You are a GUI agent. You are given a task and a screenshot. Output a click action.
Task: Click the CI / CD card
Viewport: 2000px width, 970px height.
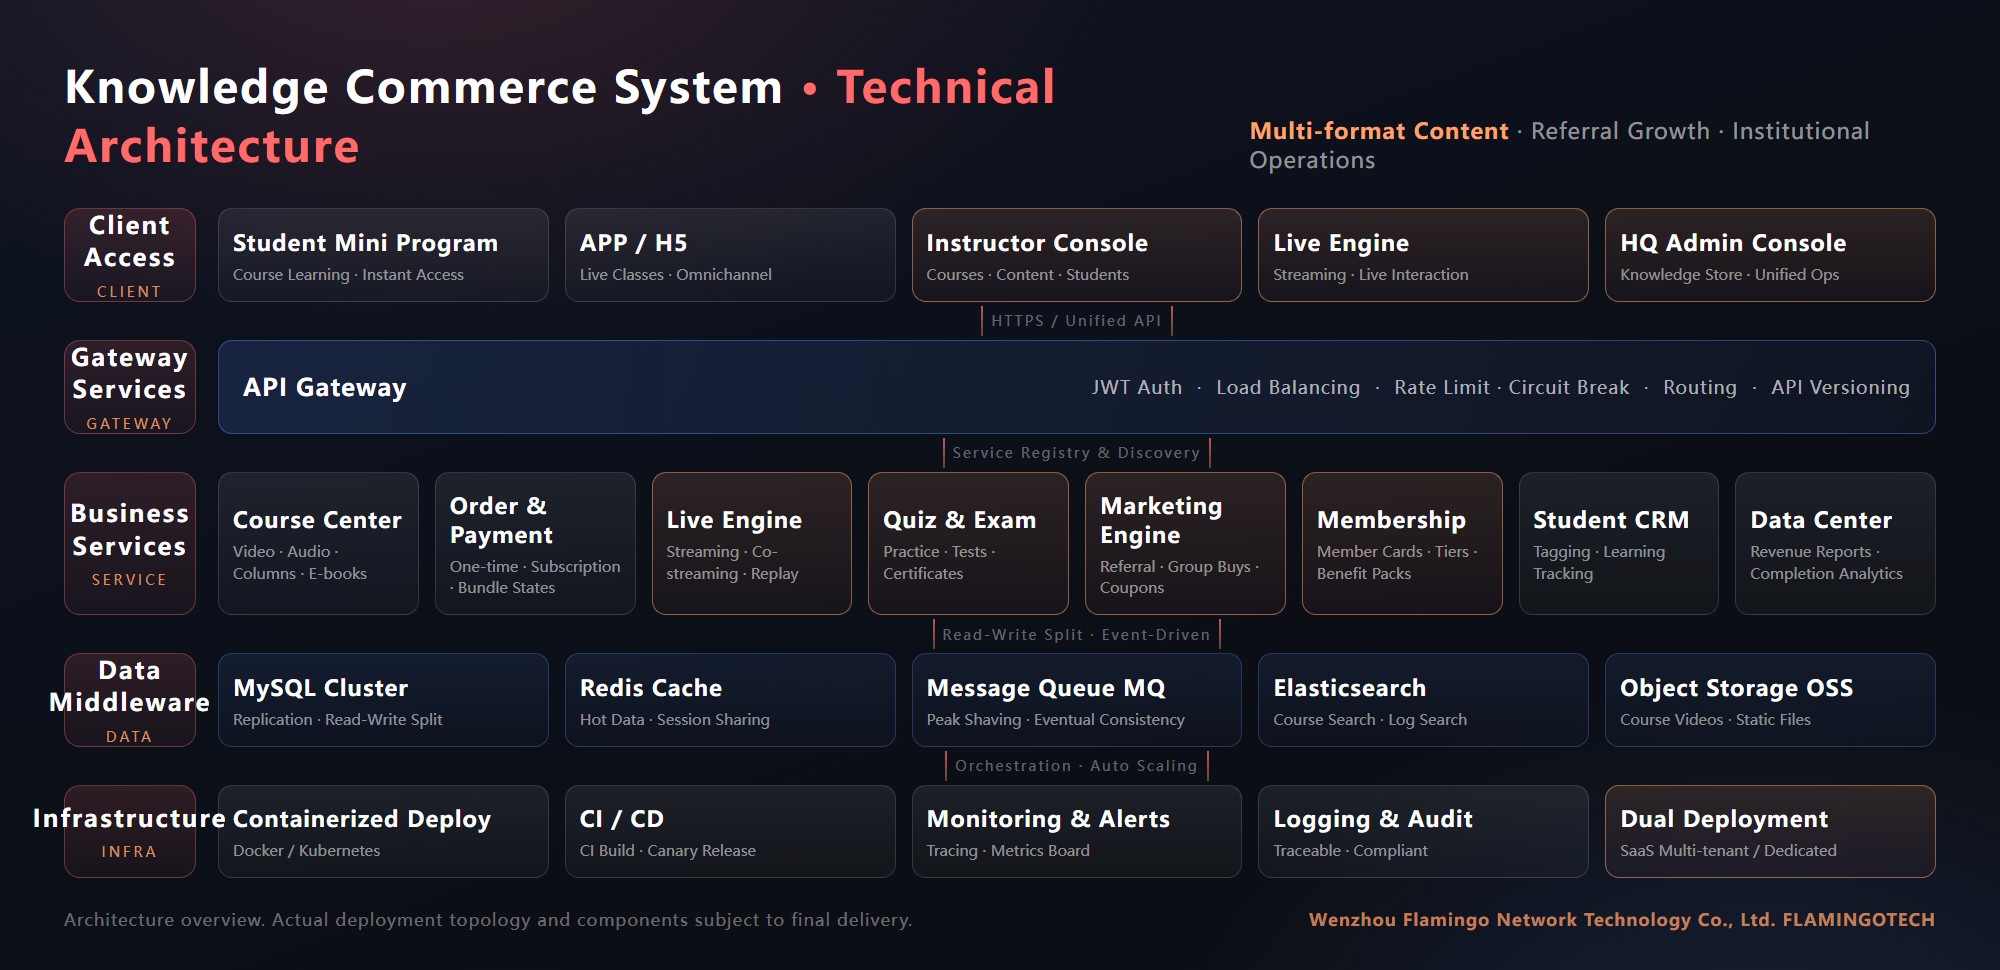point(730,832)
